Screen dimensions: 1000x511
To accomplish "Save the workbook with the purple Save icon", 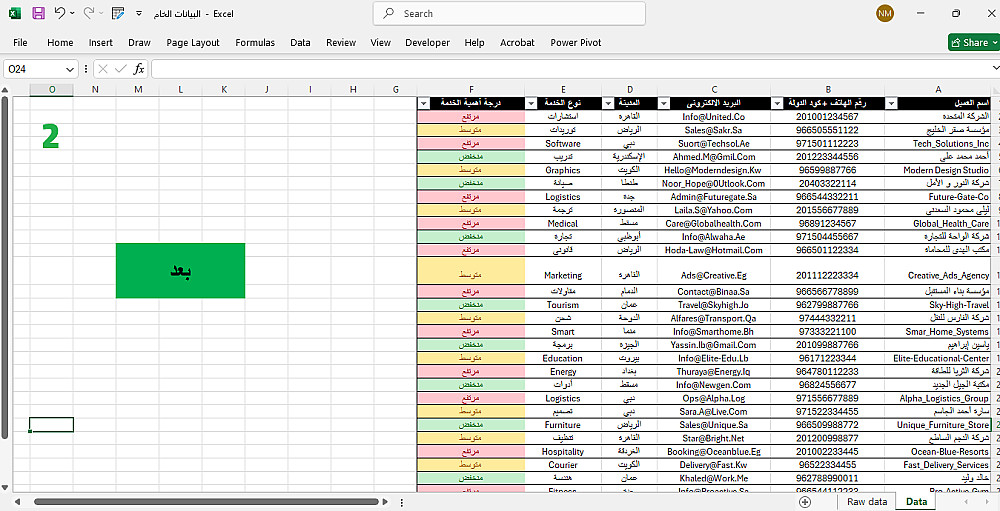I will [x=38, y=13].
